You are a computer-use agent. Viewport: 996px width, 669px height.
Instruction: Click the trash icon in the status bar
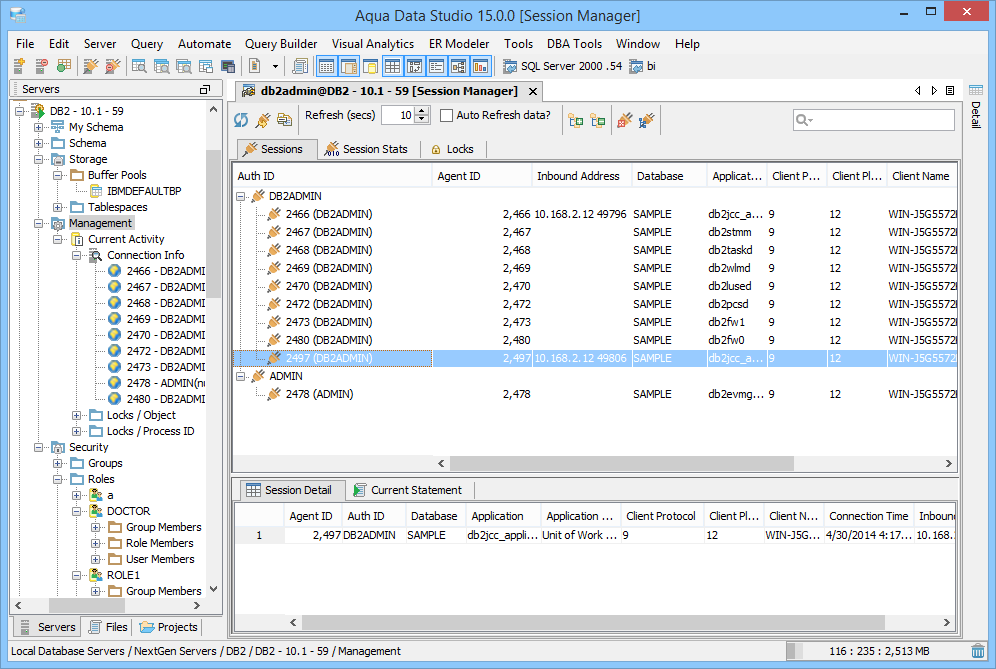click(977, 650)
